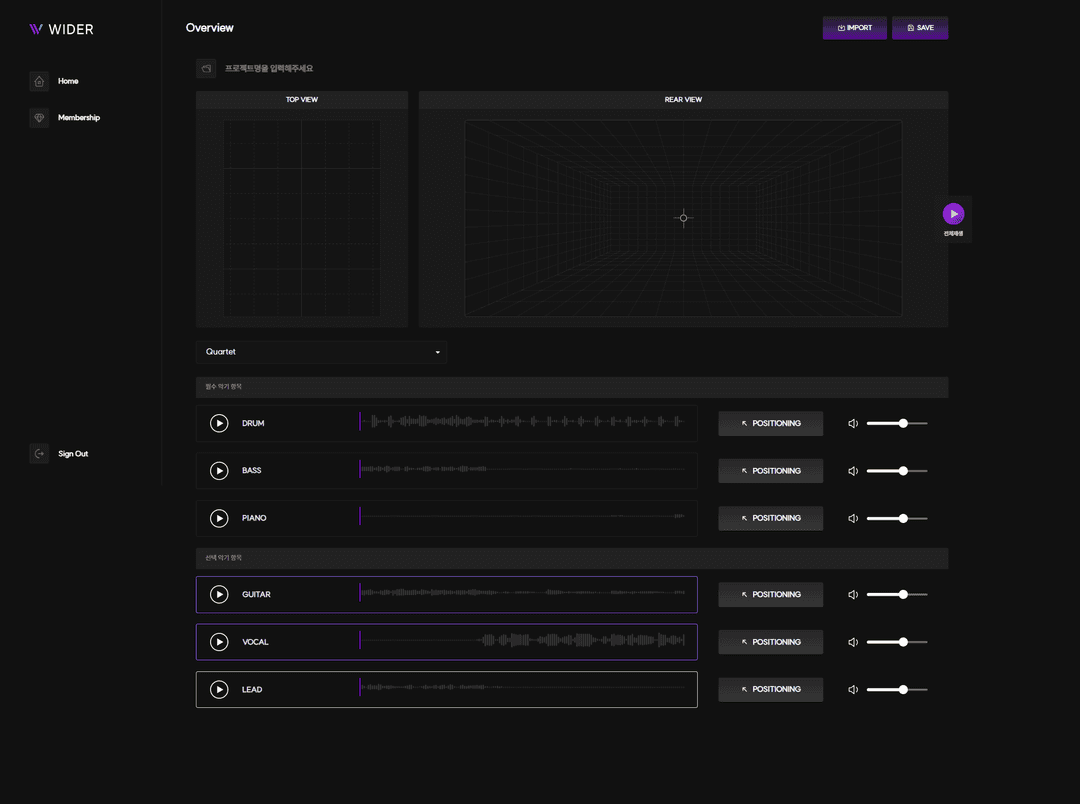1080x804 pixels.
Task: Go to the Home menu item
Action: pos(68,81)
